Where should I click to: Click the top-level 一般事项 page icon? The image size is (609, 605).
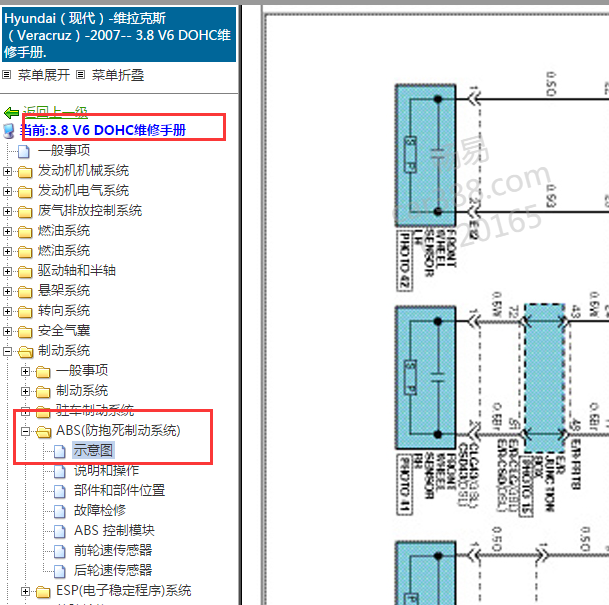[x=24, y=151]
